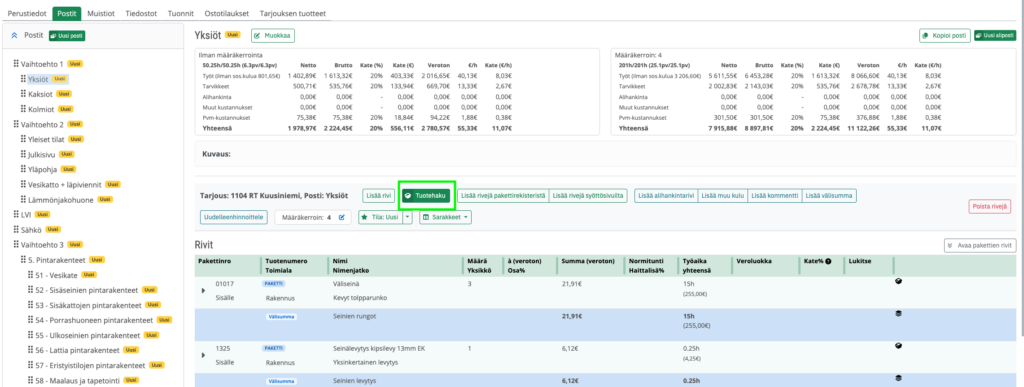Image resolution: width=1024 pixels, height=387 pixels.
Task: Expand package row 01017 Väliseinä
Action: coord(203,290)
